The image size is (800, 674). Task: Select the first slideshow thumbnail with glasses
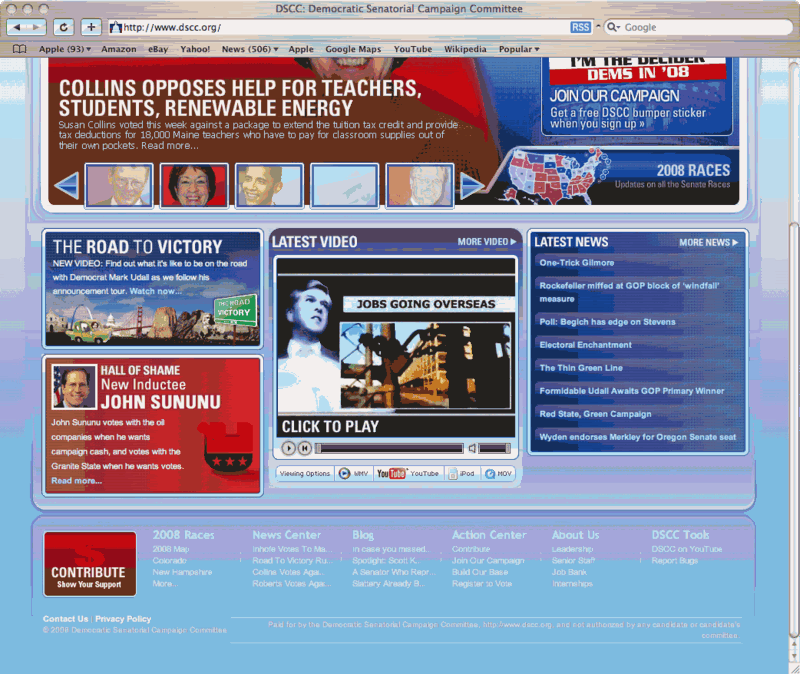[x=119, y=185]
